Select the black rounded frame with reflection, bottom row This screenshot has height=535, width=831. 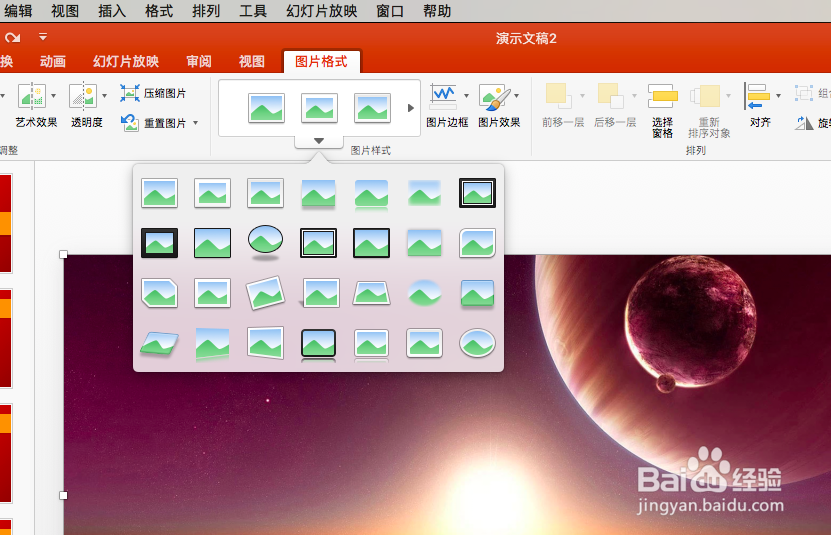(319, 345)
